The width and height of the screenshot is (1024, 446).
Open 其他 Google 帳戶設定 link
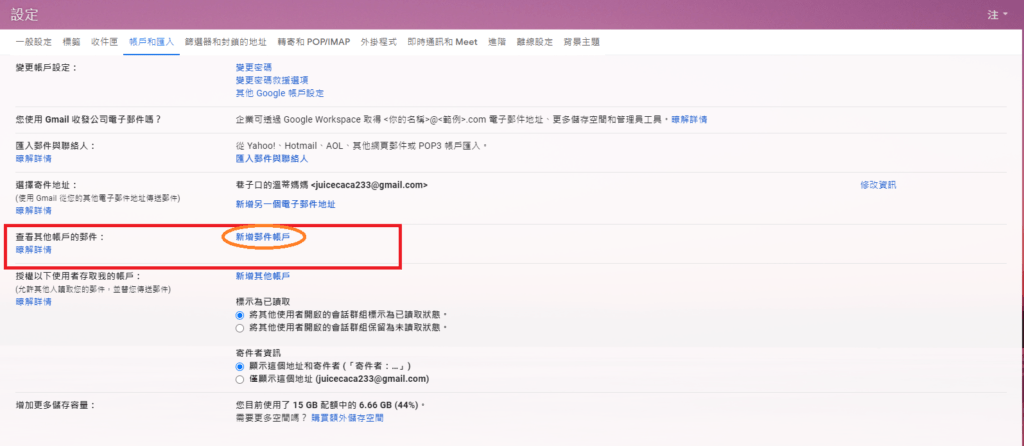point(280,93)
